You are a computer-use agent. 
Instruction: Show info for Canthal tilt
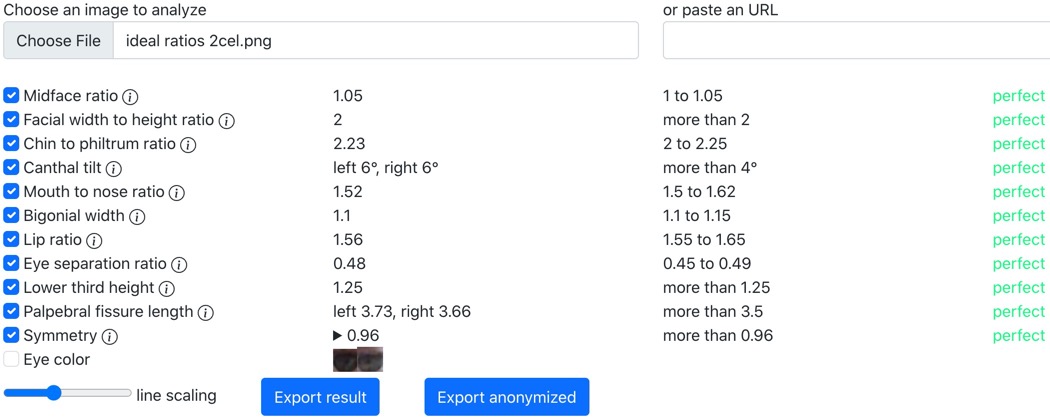click(114, 169)
